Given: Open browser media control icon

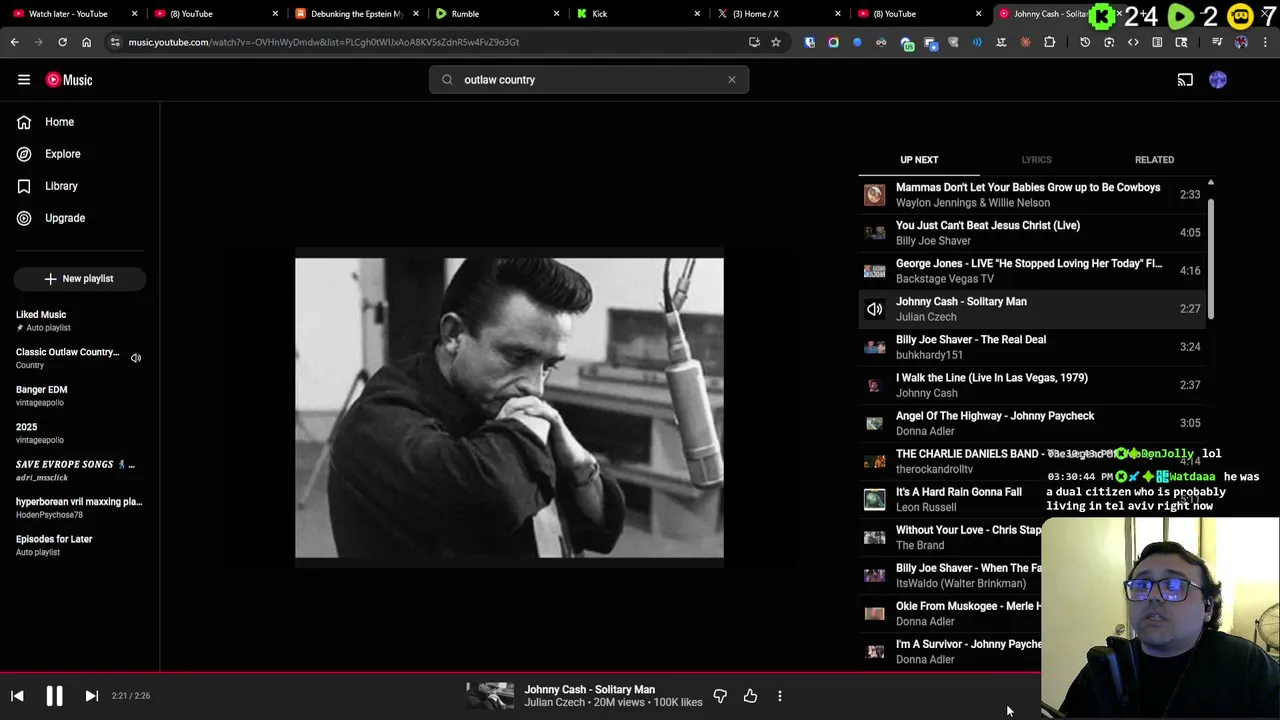Looking at the screenshot, I should coord(1217,42).
